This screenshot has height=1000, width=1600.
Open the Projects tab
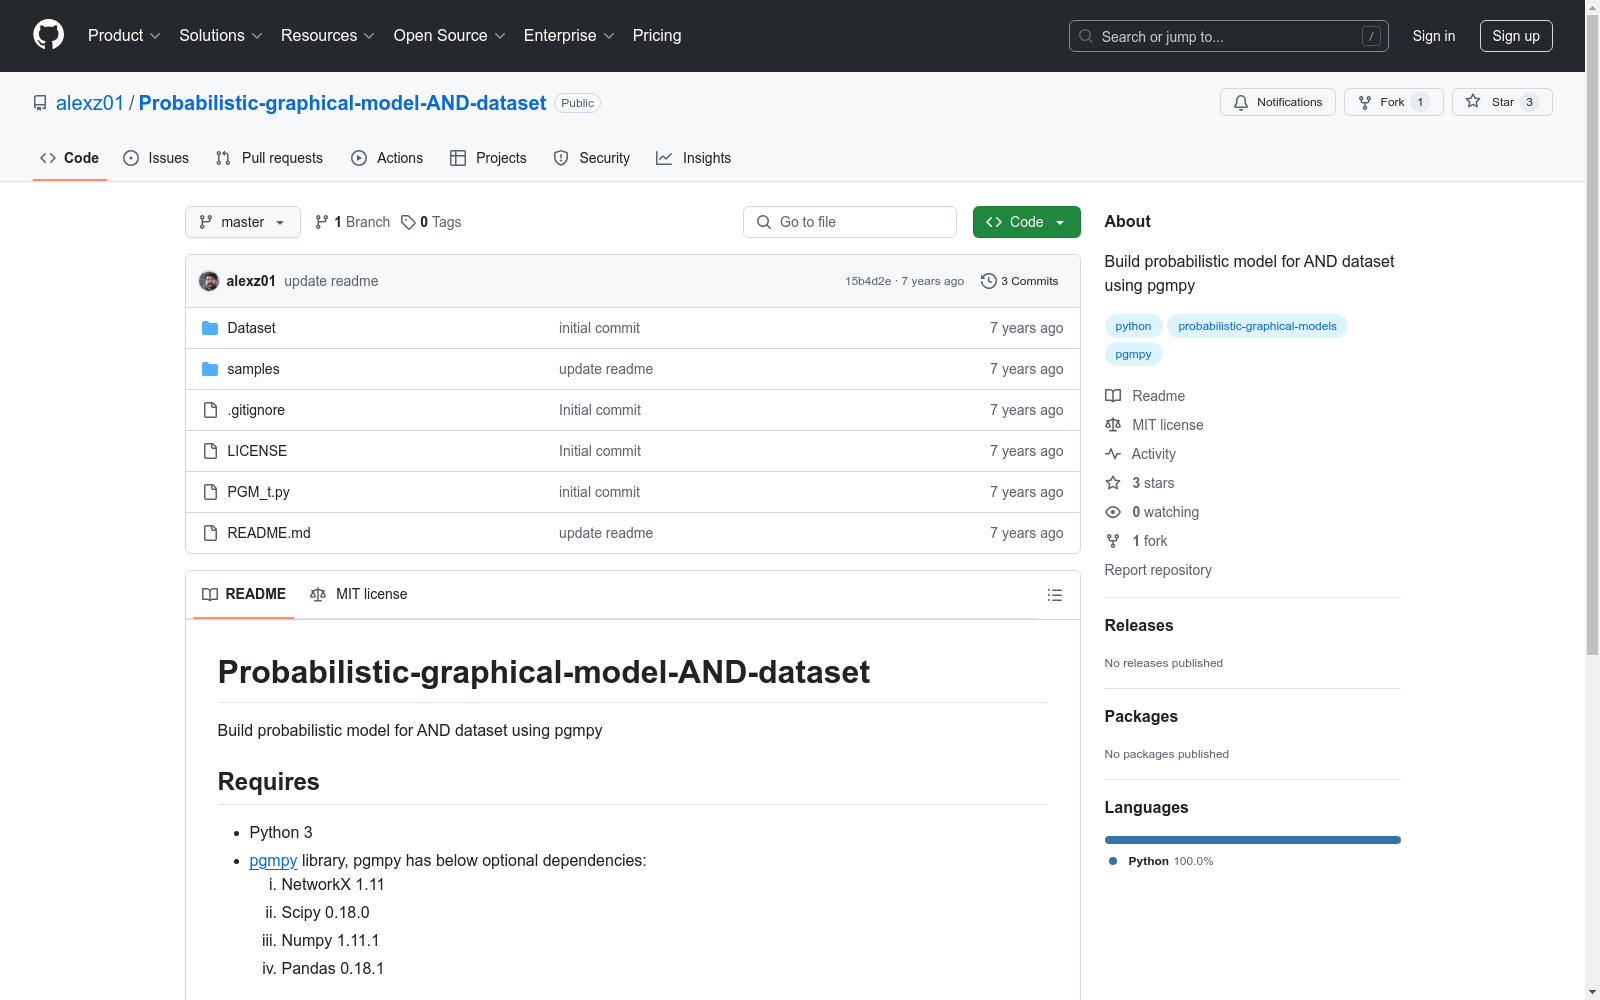click(x=488, y=158)
